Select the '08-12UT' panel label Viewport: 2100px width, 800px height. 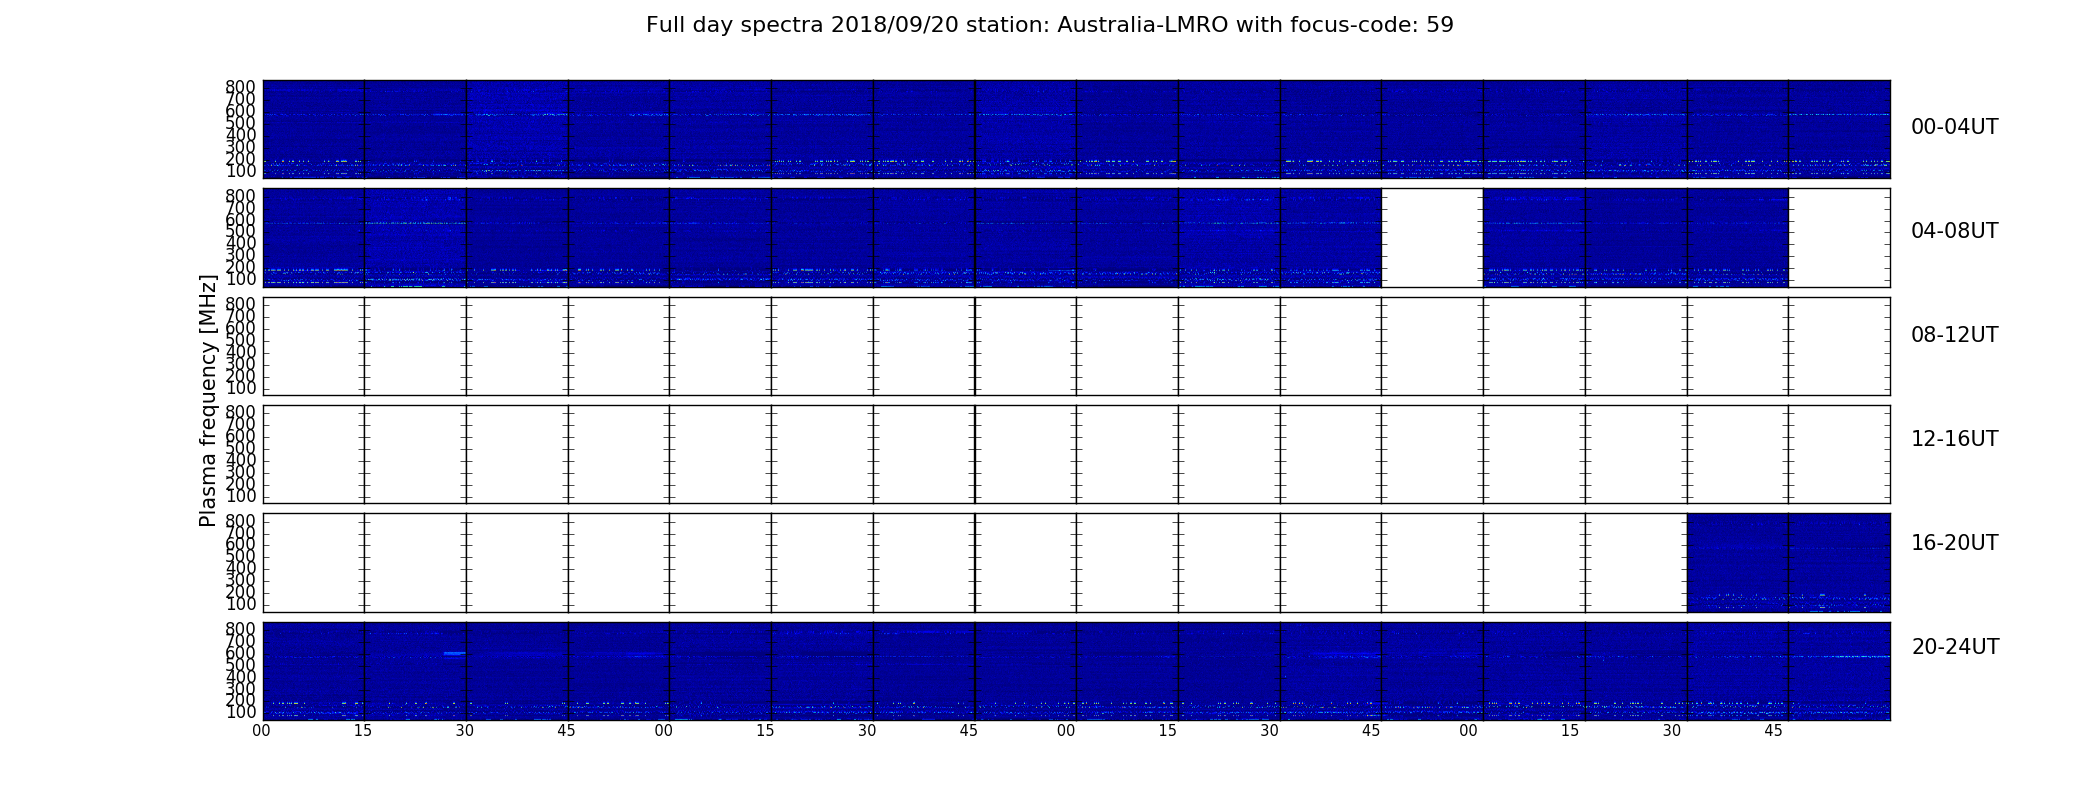1955,335
